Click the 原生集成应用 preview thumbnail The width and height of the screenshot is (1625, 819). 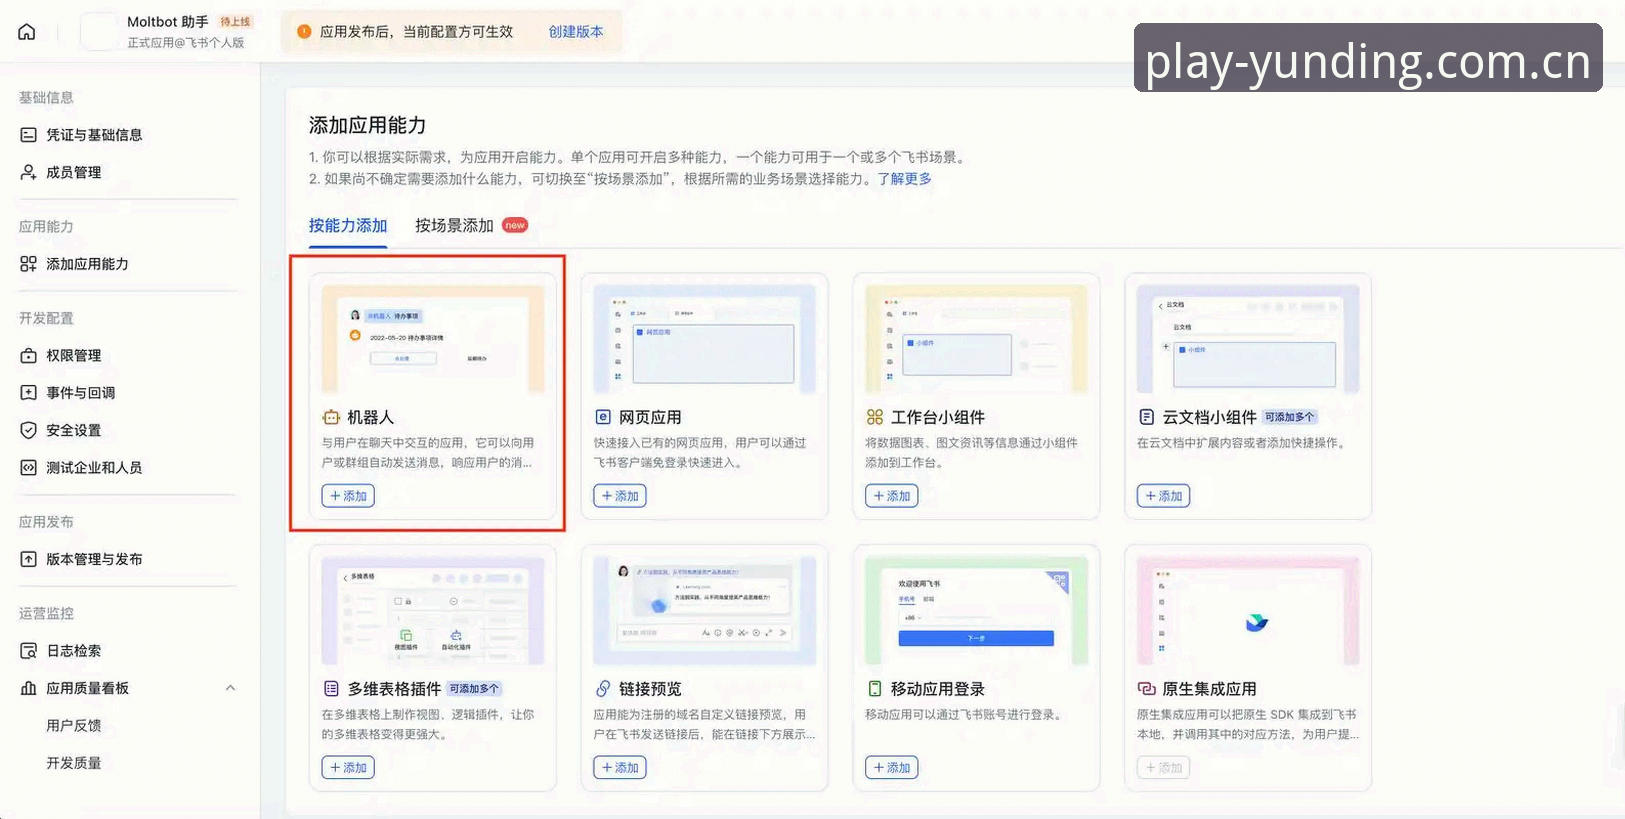click(x=1248, y=611)
